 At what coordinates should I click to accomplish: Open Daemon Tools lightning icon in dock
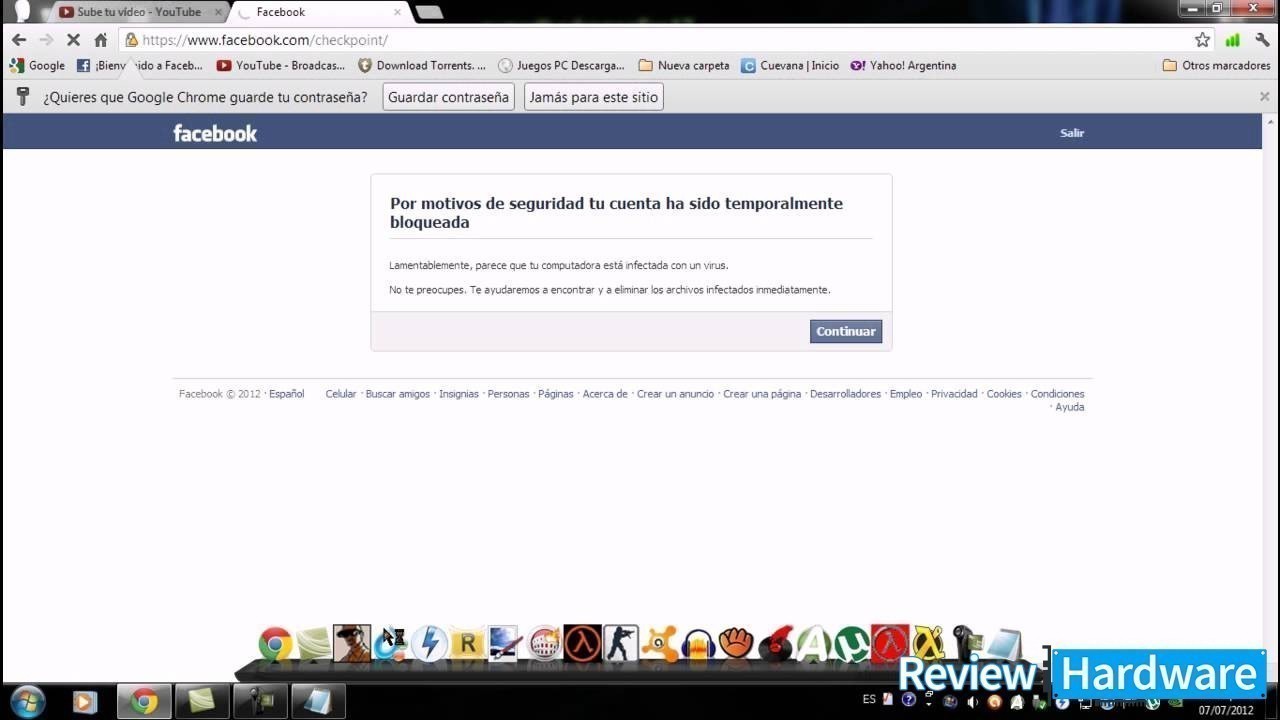430,644
